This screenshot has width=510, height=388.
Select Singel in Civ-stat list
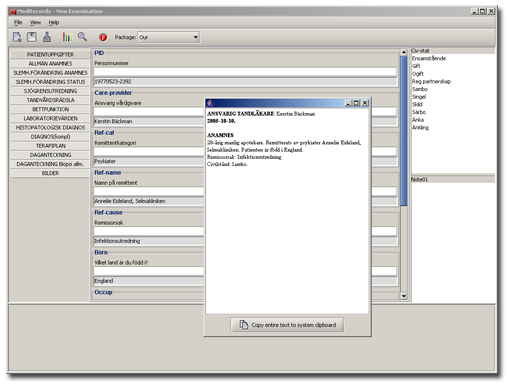419,97
